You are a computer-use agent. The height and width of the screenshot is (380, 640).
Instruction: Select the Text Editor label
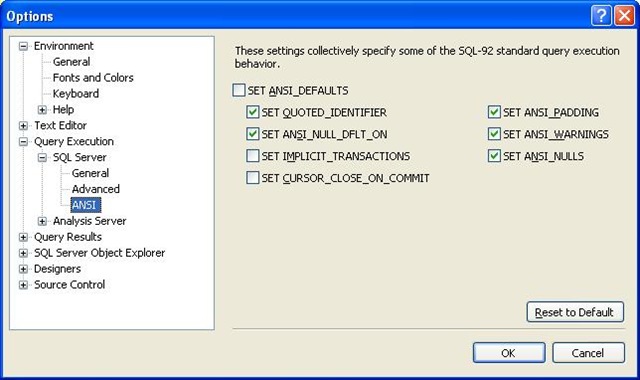pyautogui.click(x=60, y=125)
